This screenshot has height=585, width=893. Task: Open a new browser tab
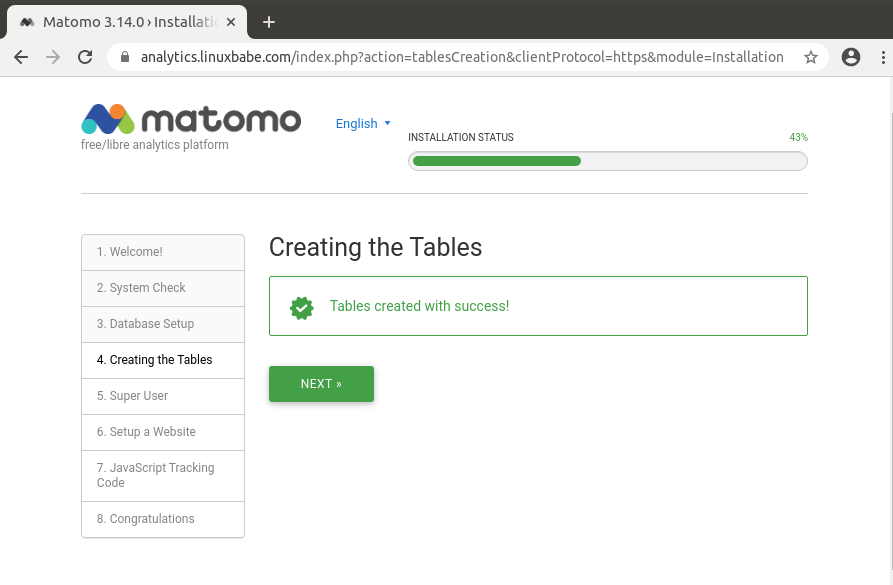point(268,22)
